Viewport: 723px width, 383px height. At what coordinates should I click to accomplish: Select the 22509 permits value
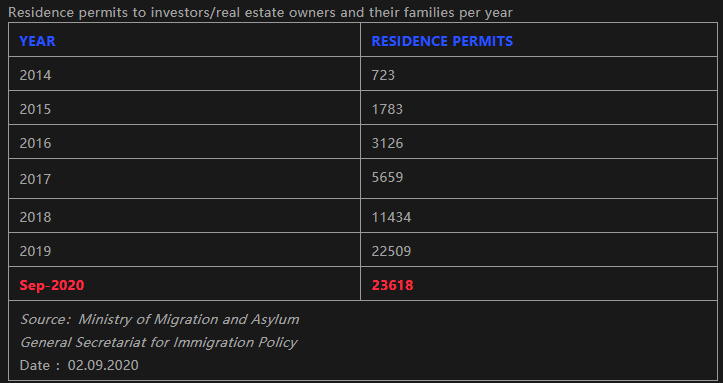(391, 251)
